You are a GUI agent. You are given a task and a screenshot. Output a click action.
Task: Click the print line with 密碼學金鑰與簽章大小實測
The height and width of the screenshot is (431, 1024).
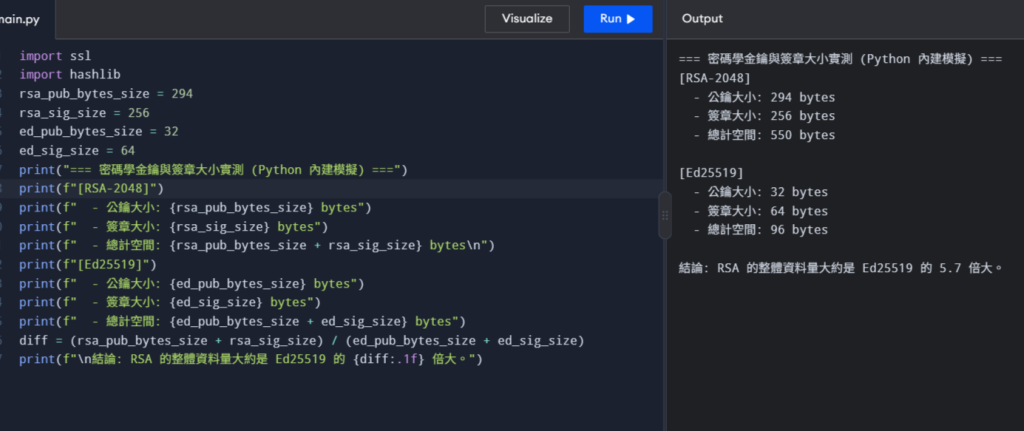pos(213,170)
